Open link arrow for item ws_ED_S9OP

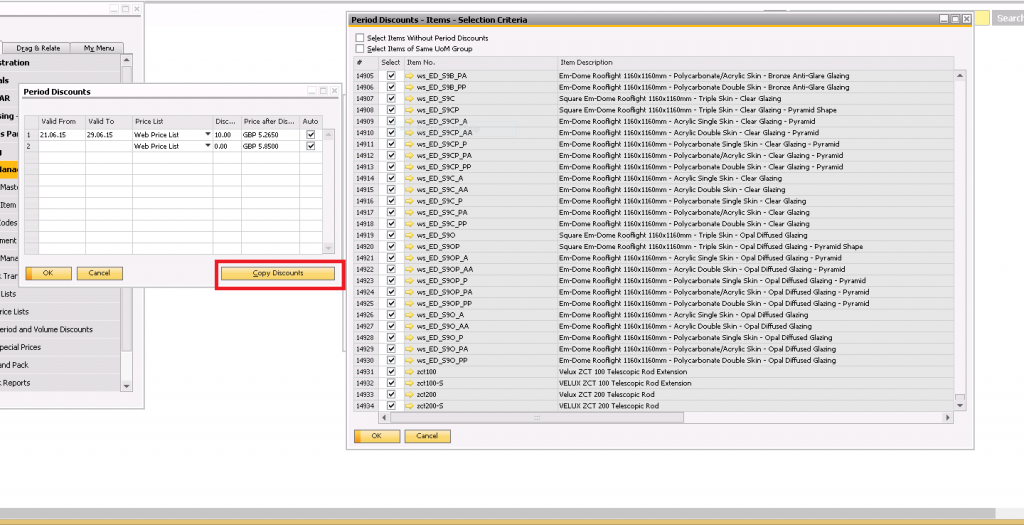pyautogui.click(x=409, y=246)
